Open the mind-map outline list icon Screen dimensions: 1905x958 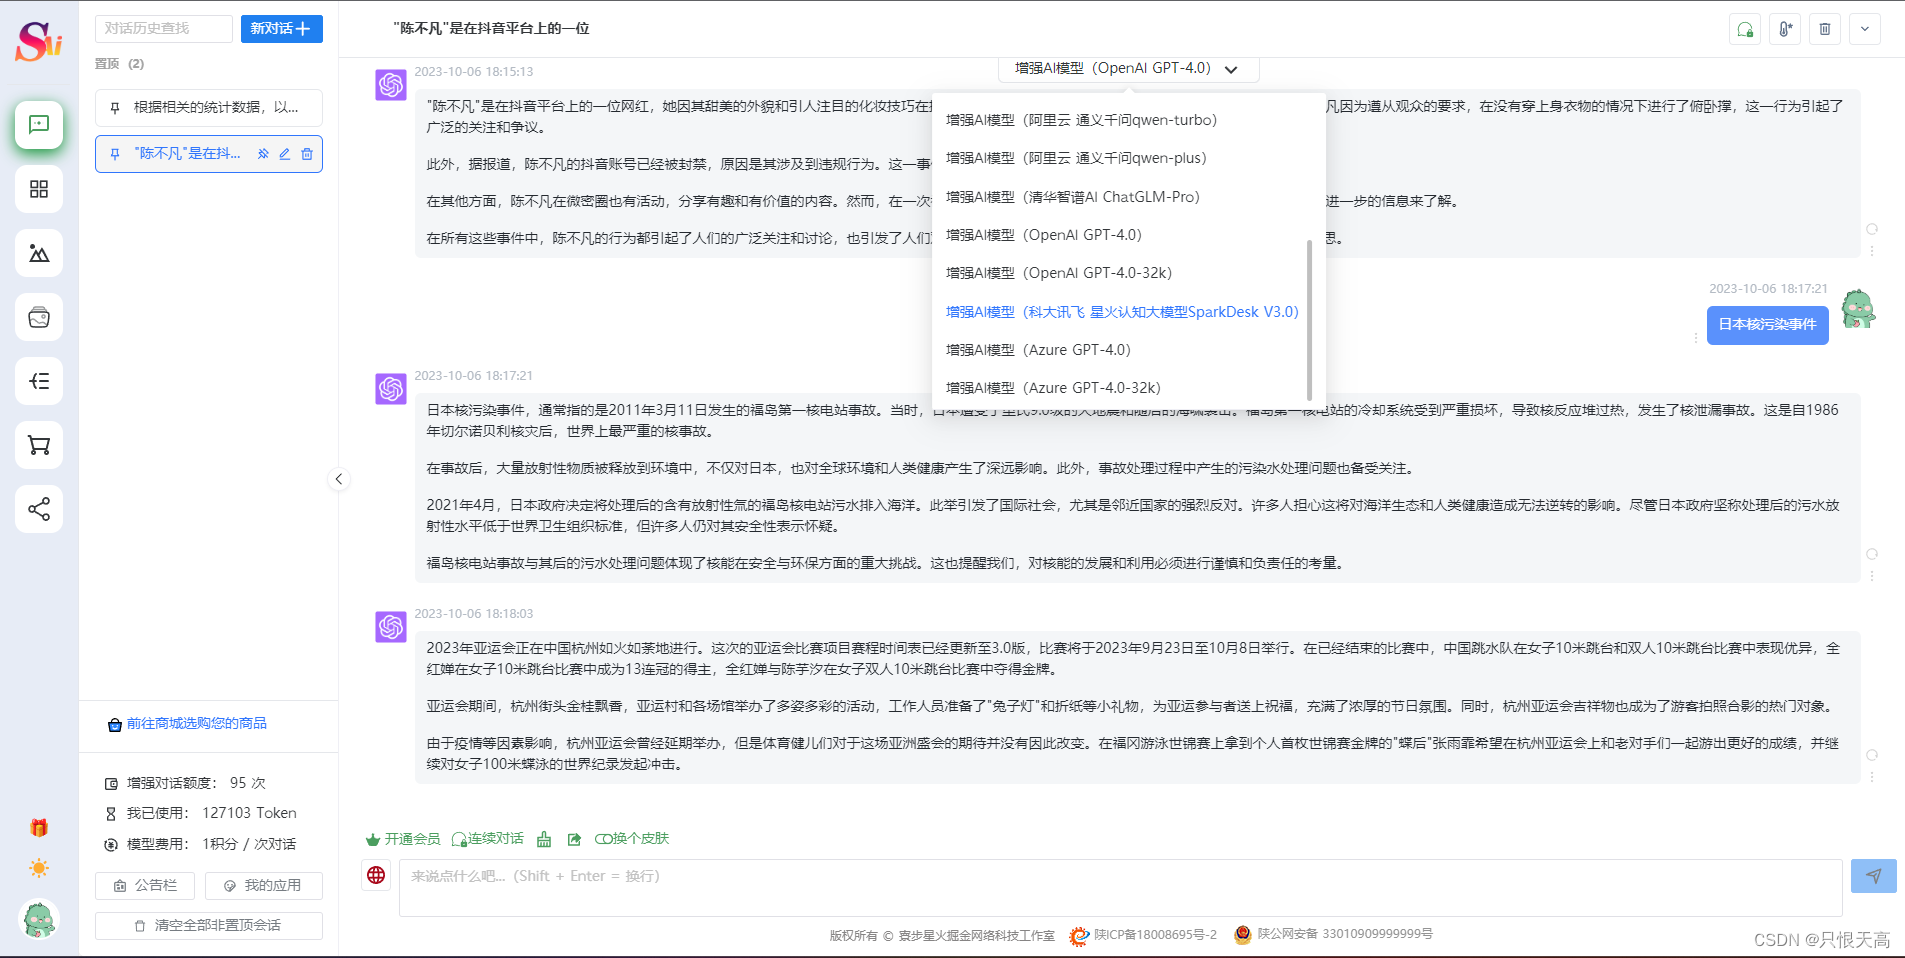[39, 381]
